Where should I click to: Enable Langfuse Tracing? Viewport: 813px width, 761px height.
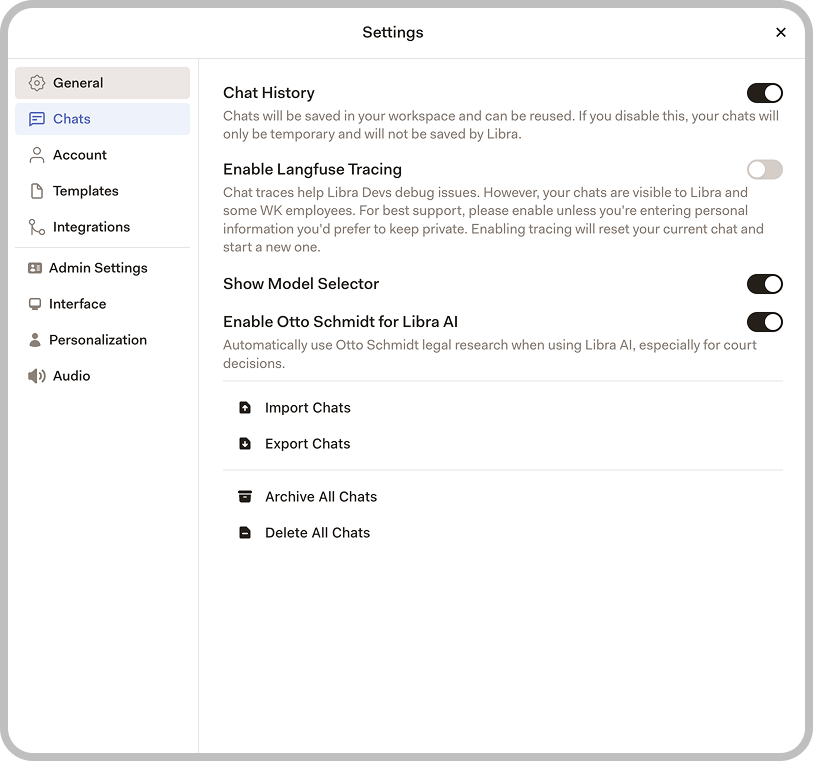764,170
